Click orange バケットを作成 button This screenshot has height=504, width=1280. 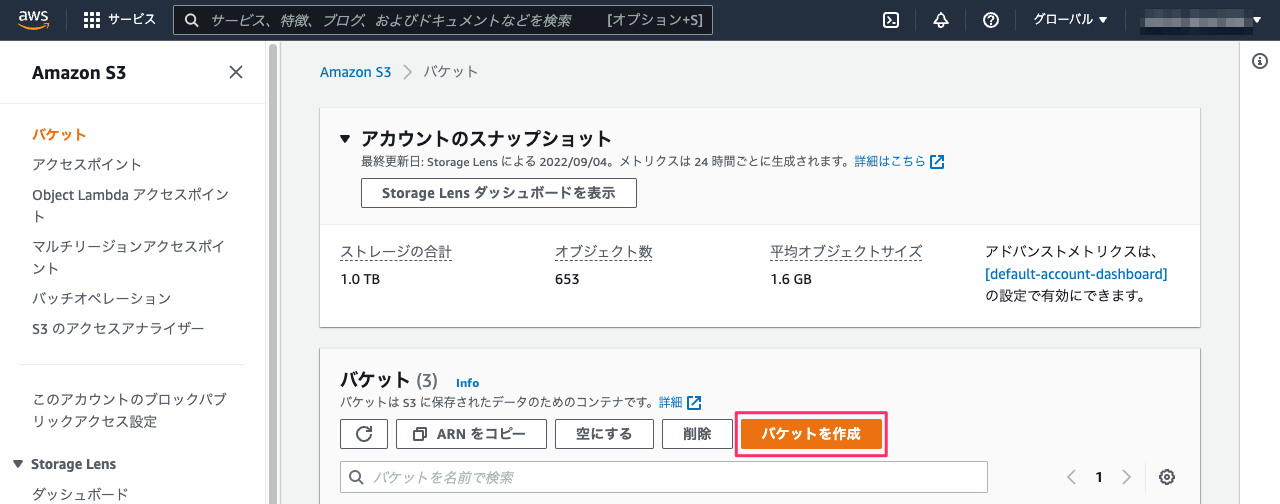811,434
